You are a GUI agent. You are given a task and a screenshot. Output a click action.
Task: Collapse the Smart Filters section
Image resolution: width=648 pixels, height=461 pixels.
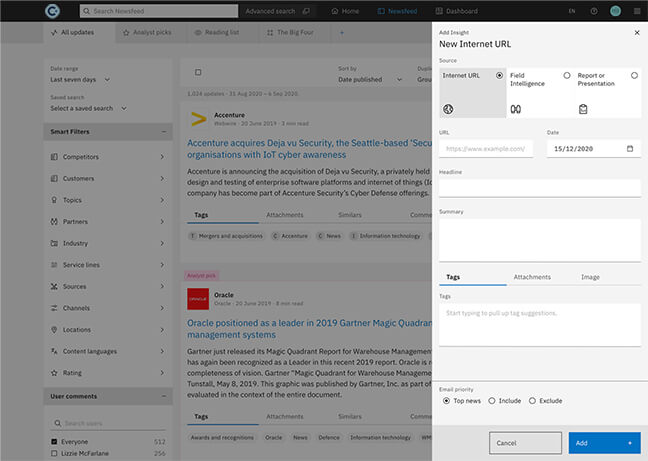point(164,132)
